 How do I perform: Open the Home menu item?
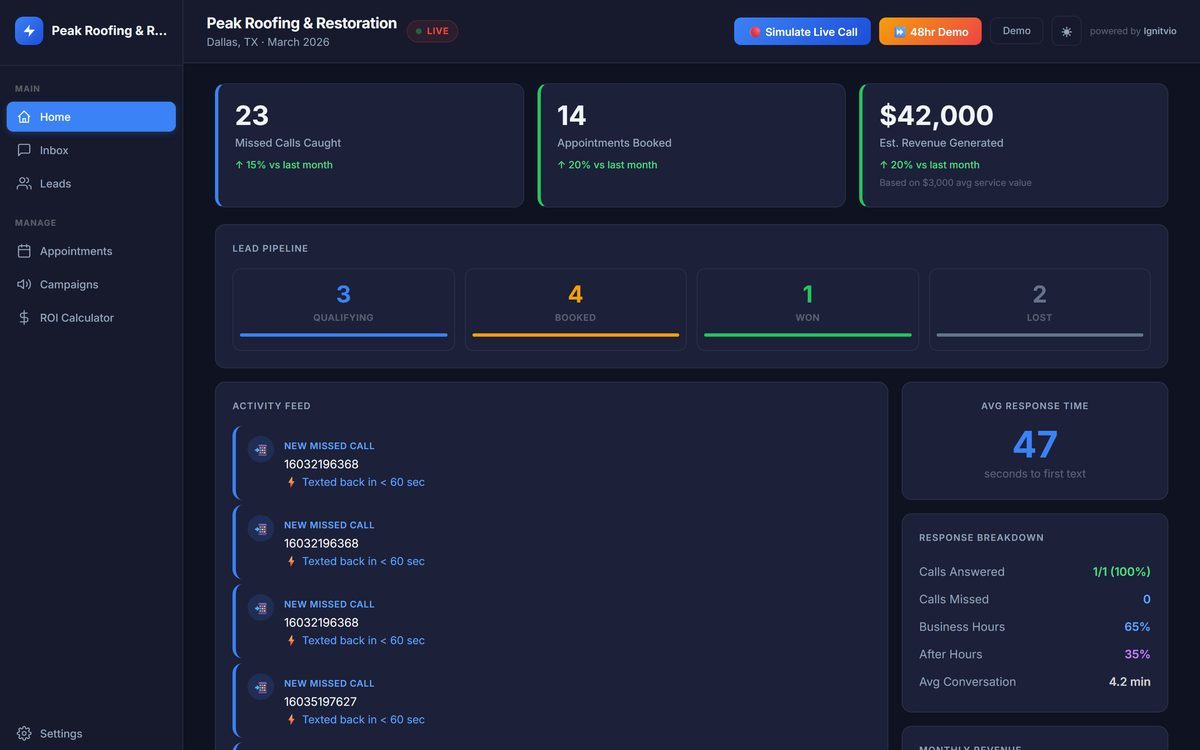pyautogui.click(x=91, y=117)
